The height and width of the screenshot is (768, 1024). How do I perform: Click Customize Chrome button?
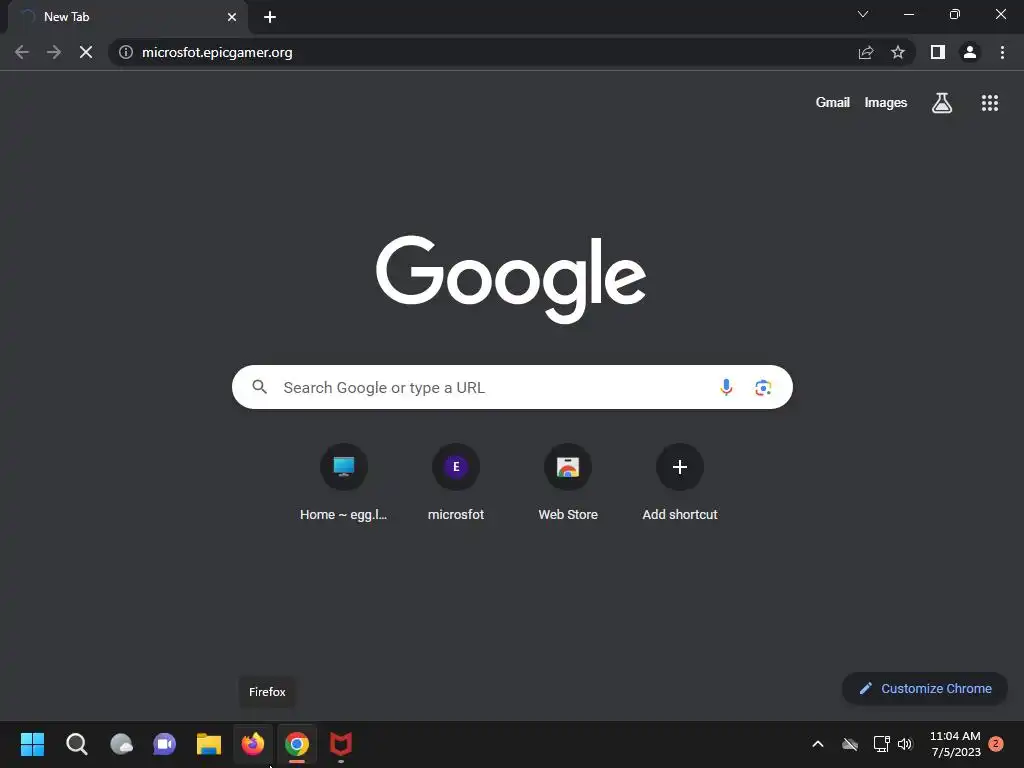[x=925, y=688]
